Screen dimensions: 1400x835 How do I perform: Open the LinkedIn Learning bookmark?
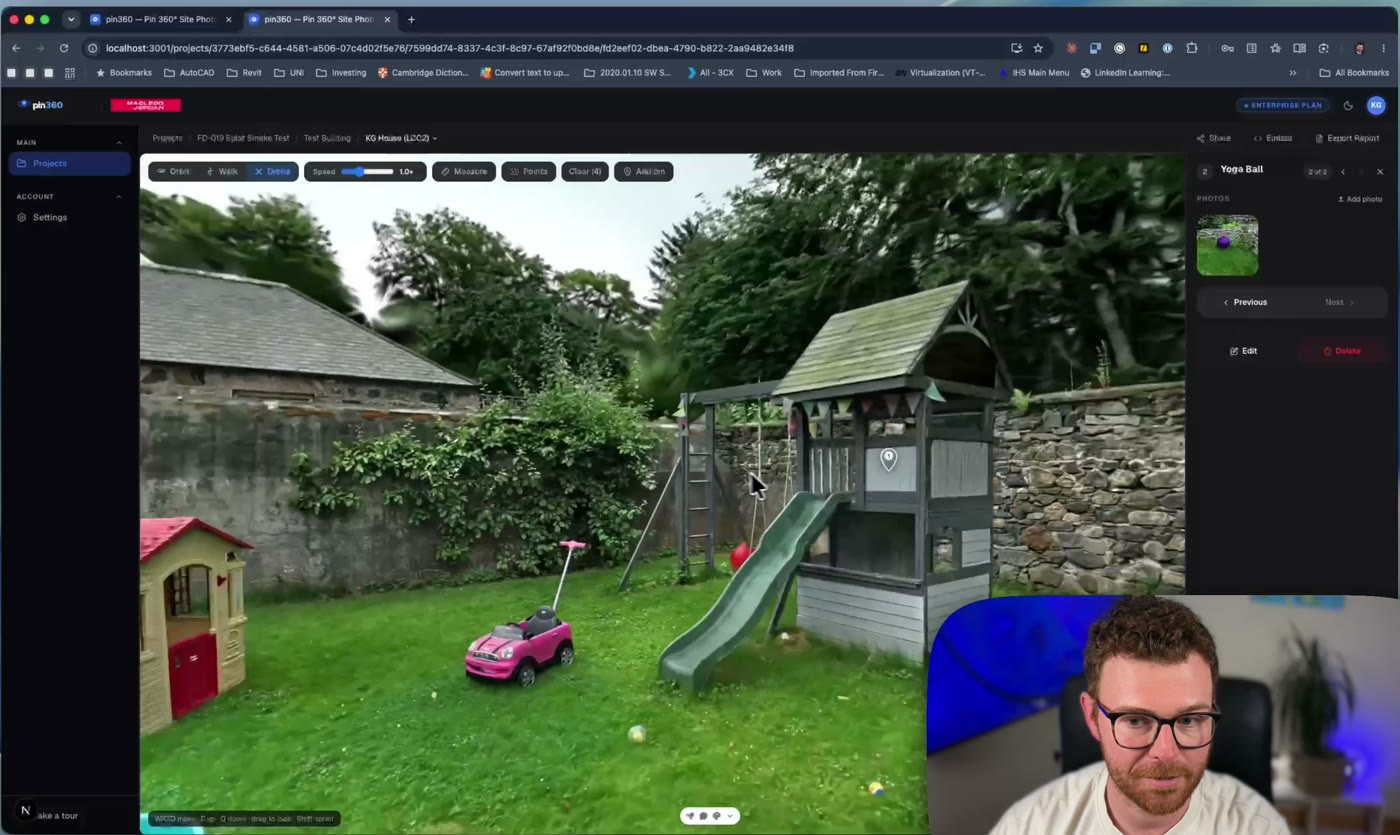click(1125, 73)
